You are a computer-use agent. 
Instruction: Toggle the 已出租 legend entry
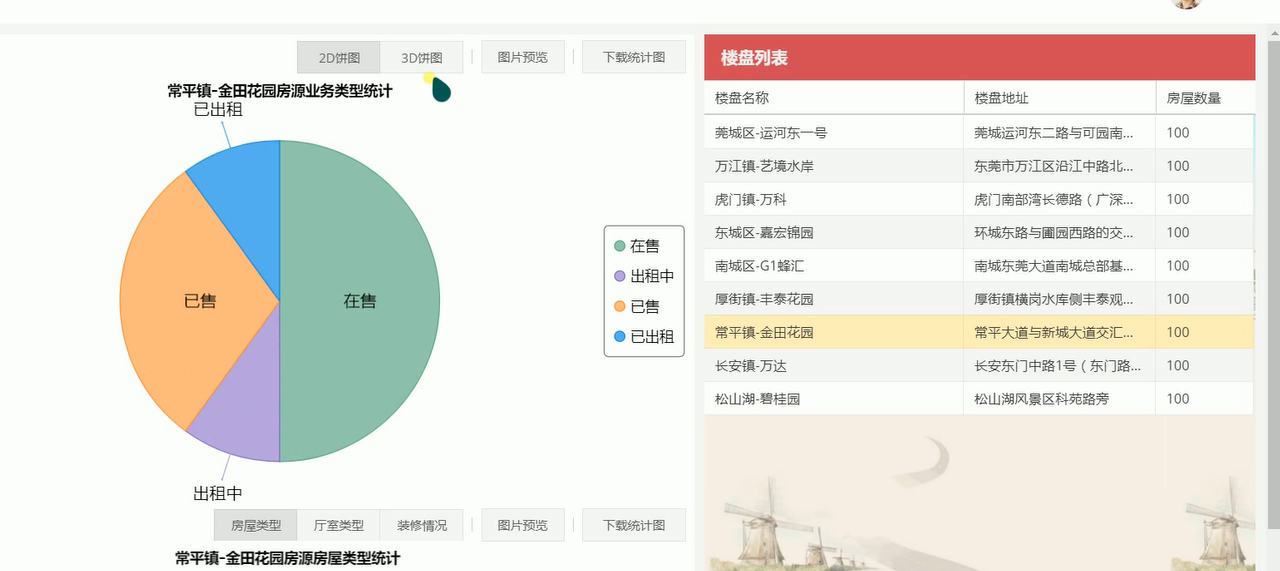click(644, 337)
